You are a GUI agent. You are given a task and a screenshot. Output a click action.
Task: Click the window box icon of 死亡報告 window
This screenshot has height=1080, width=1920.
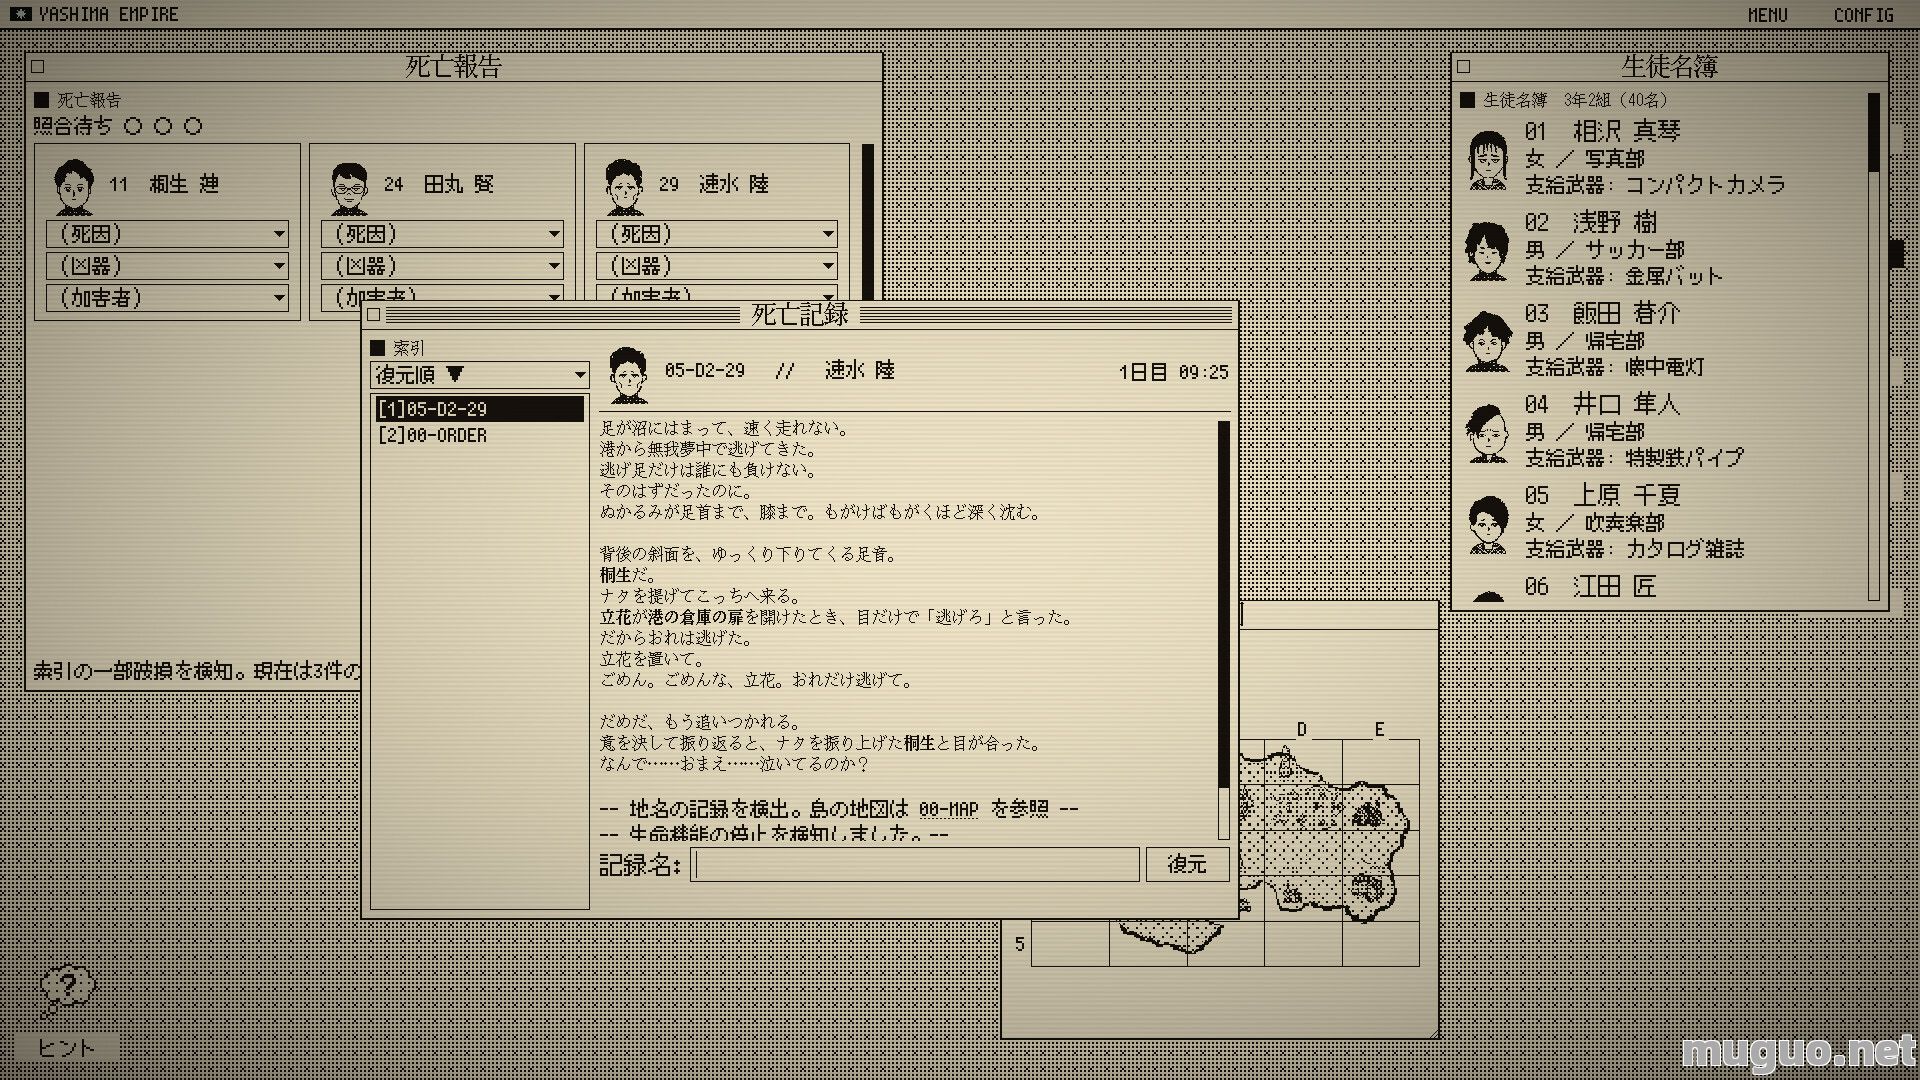click(x=38, y=67)
